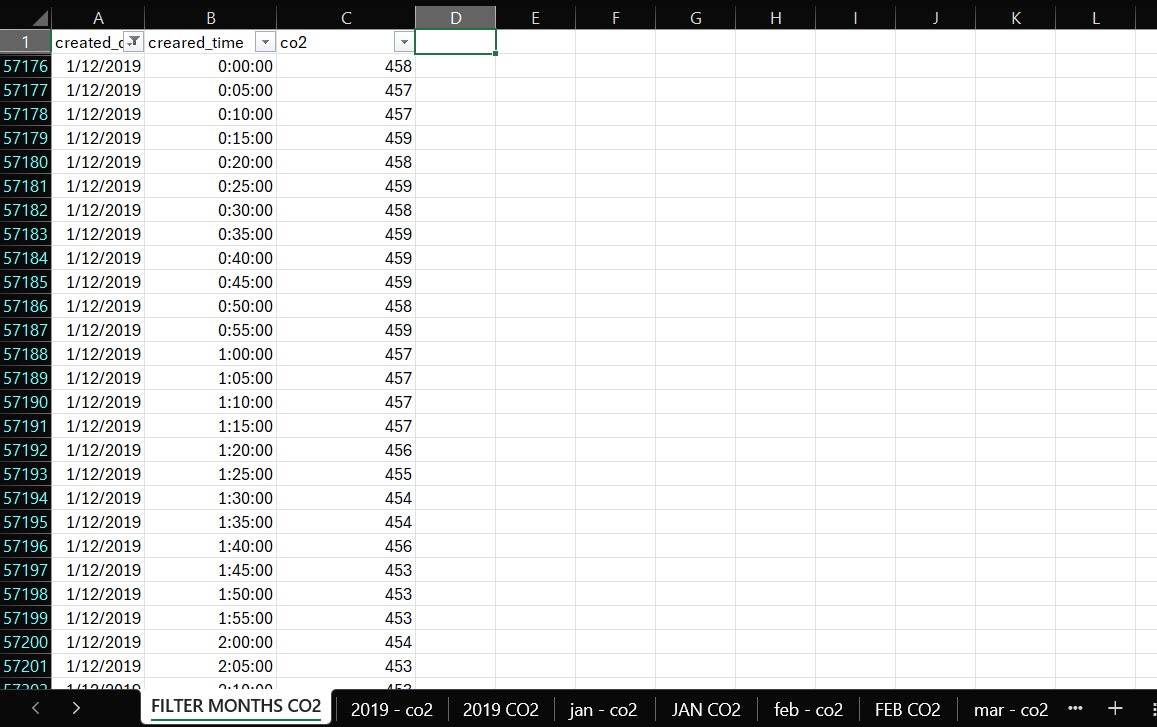Click row header 57176 to select the row
The image size is (1157, 727).
click(26, 66)
